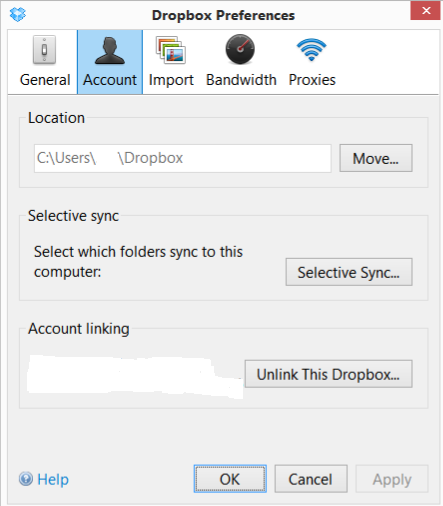
Task: Click the greyed-out Apply button
Action: click(x=392, y=479)
